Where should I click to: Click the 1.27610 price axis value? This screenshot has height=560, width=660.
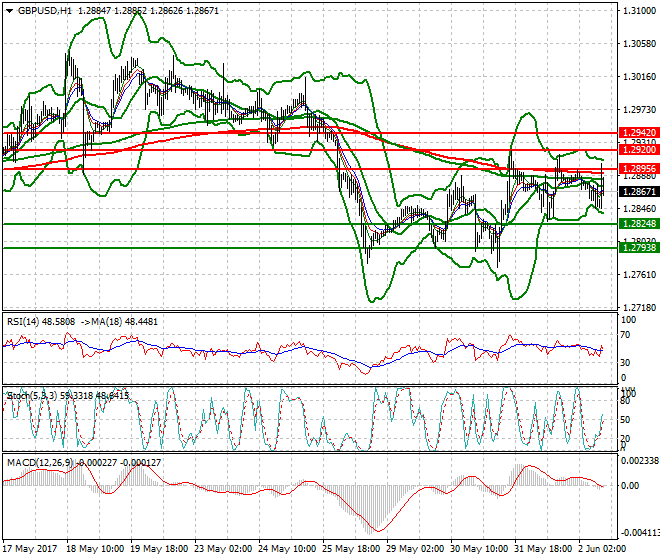coord(639,275)
